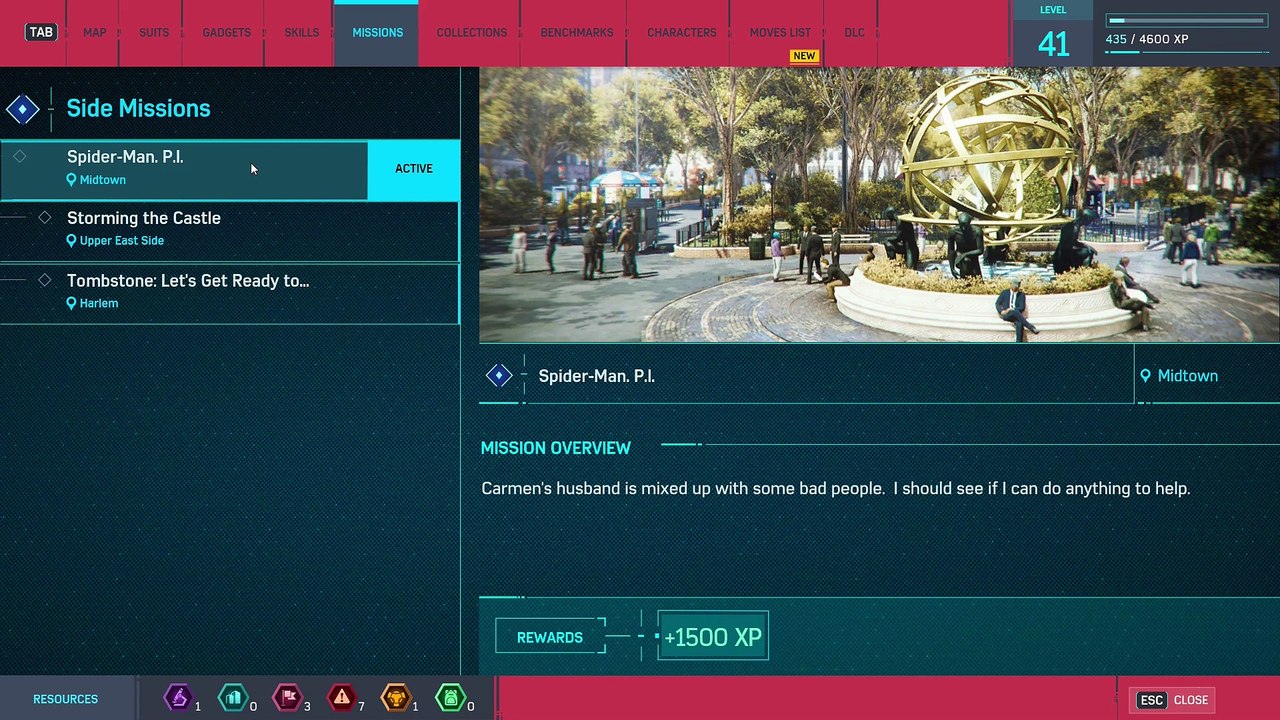Viewport: 1280px width, 720px height.
Task: Click the Resources label
Action: [x=65, y=699]
